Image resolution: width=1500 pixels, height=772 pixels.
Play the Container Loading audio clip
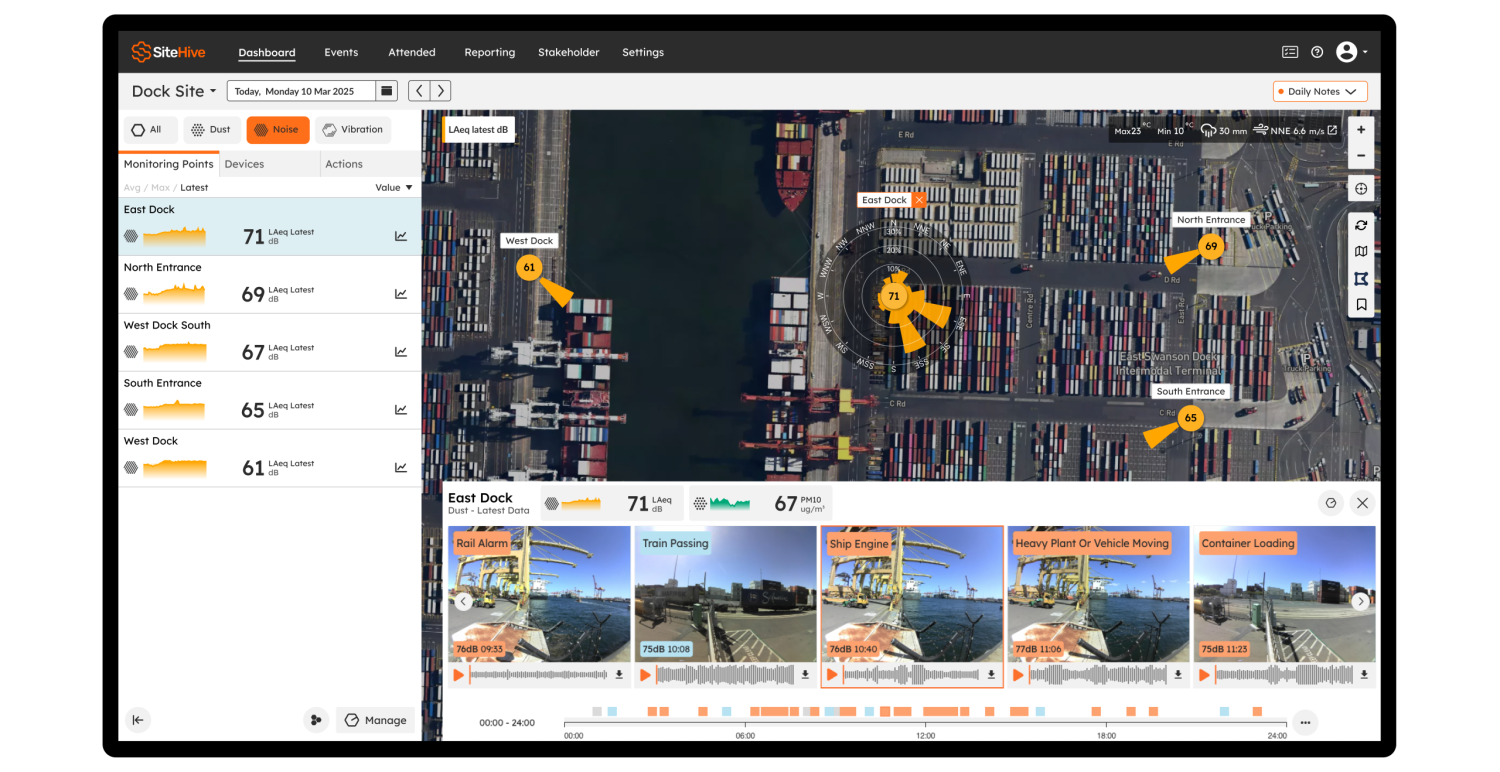(1204, 675)
